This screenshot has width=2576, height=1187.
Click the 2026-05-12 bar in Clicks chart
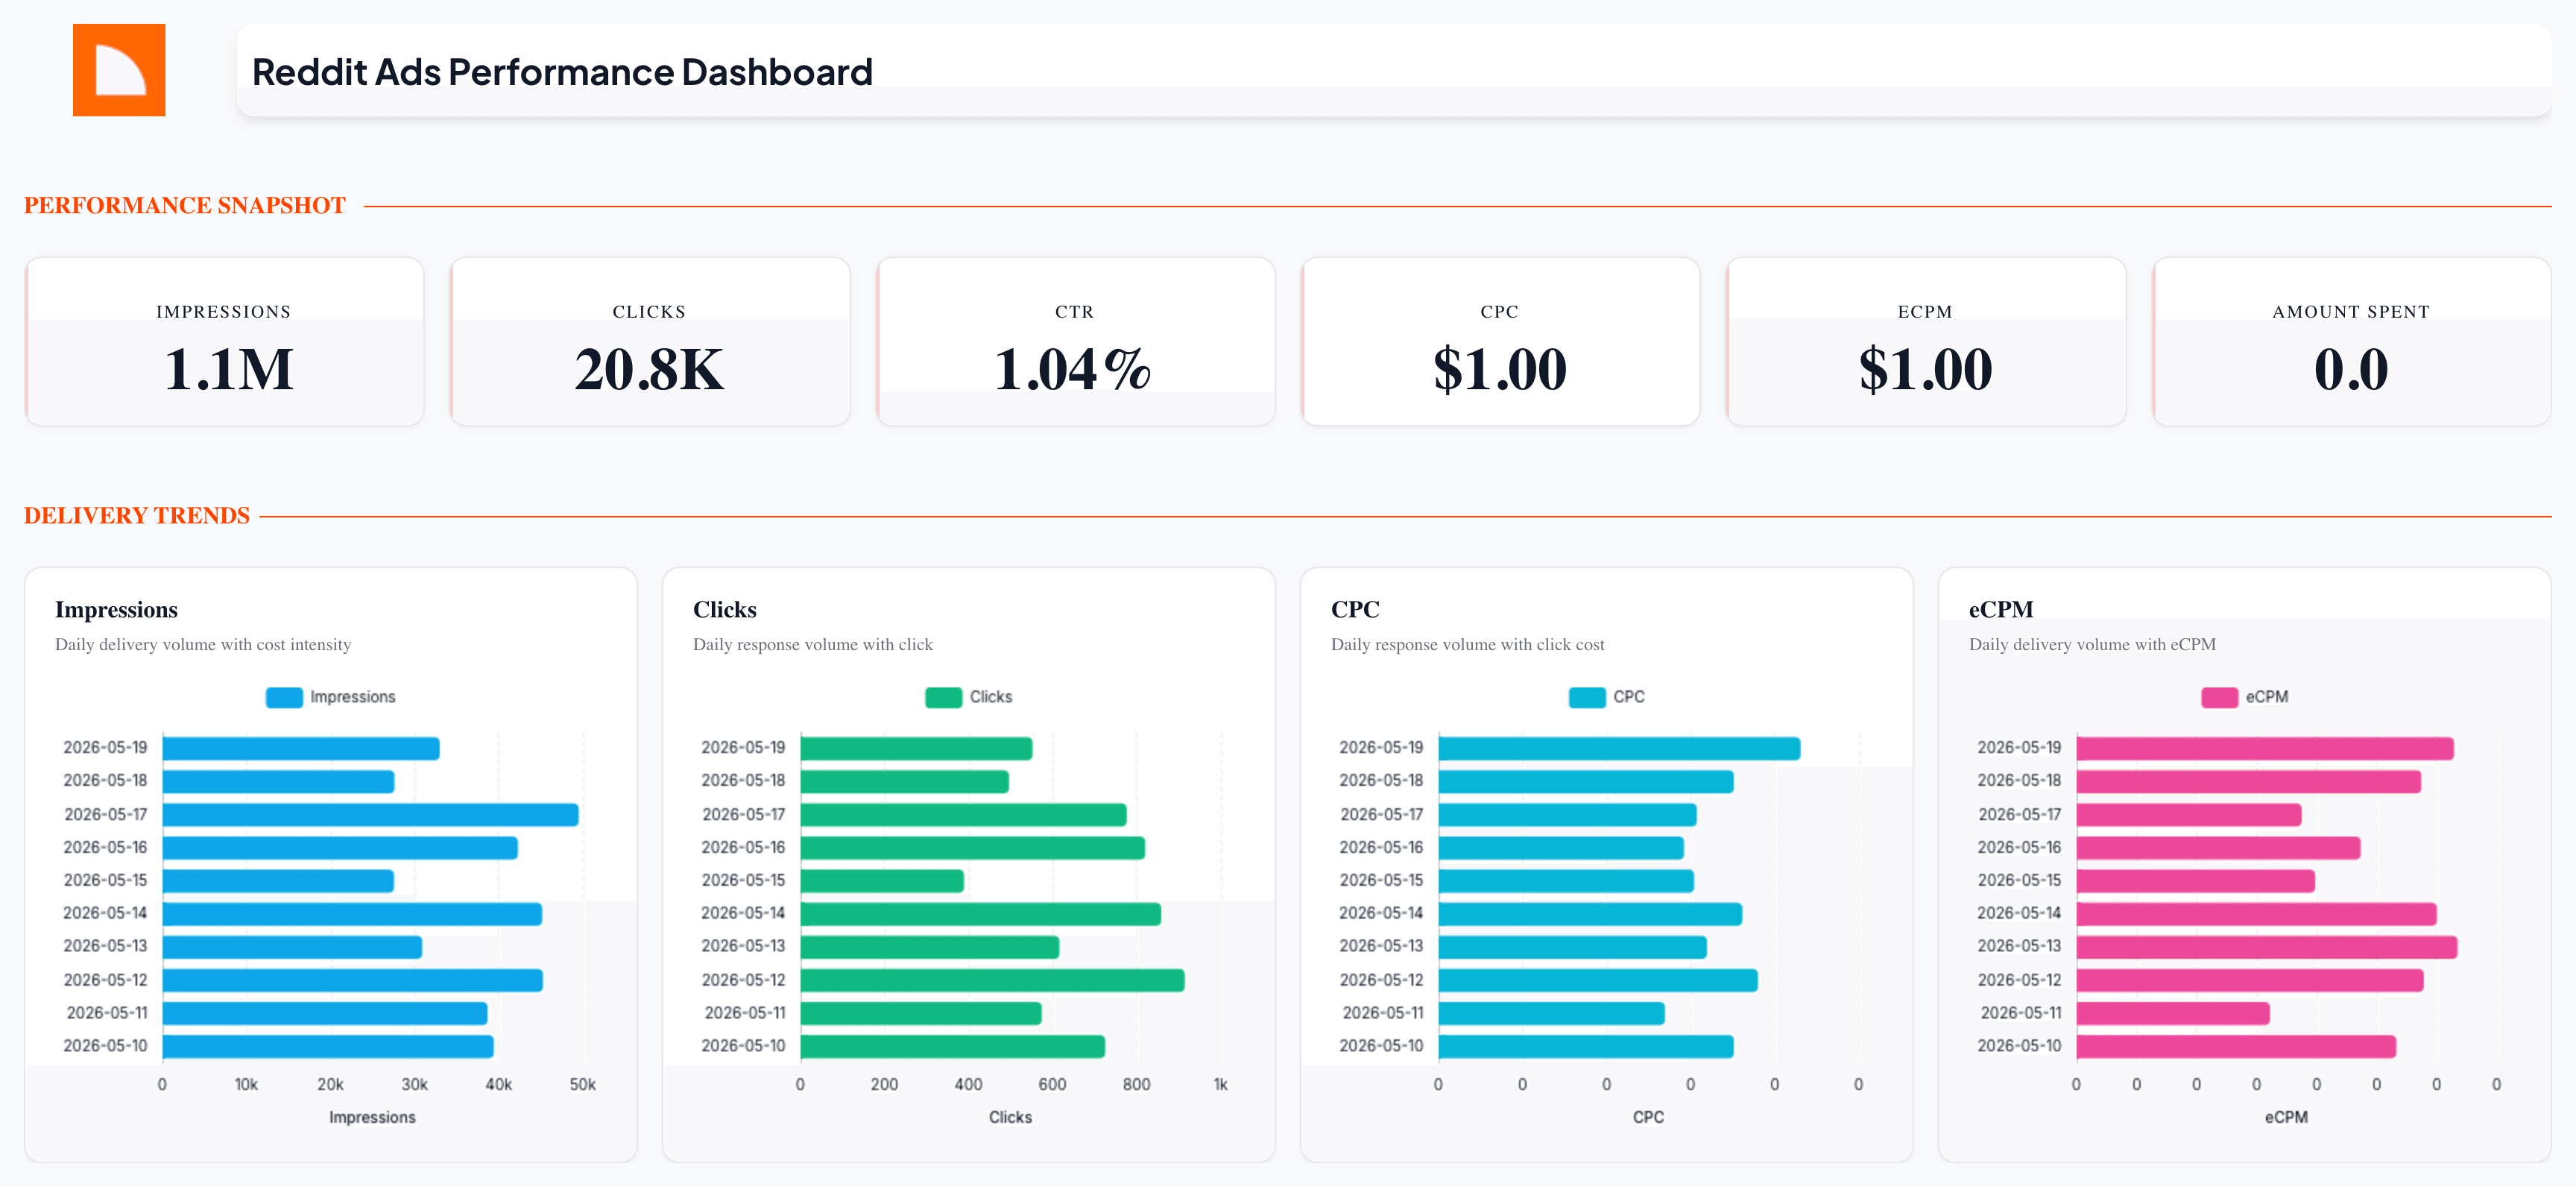[993, 980]
